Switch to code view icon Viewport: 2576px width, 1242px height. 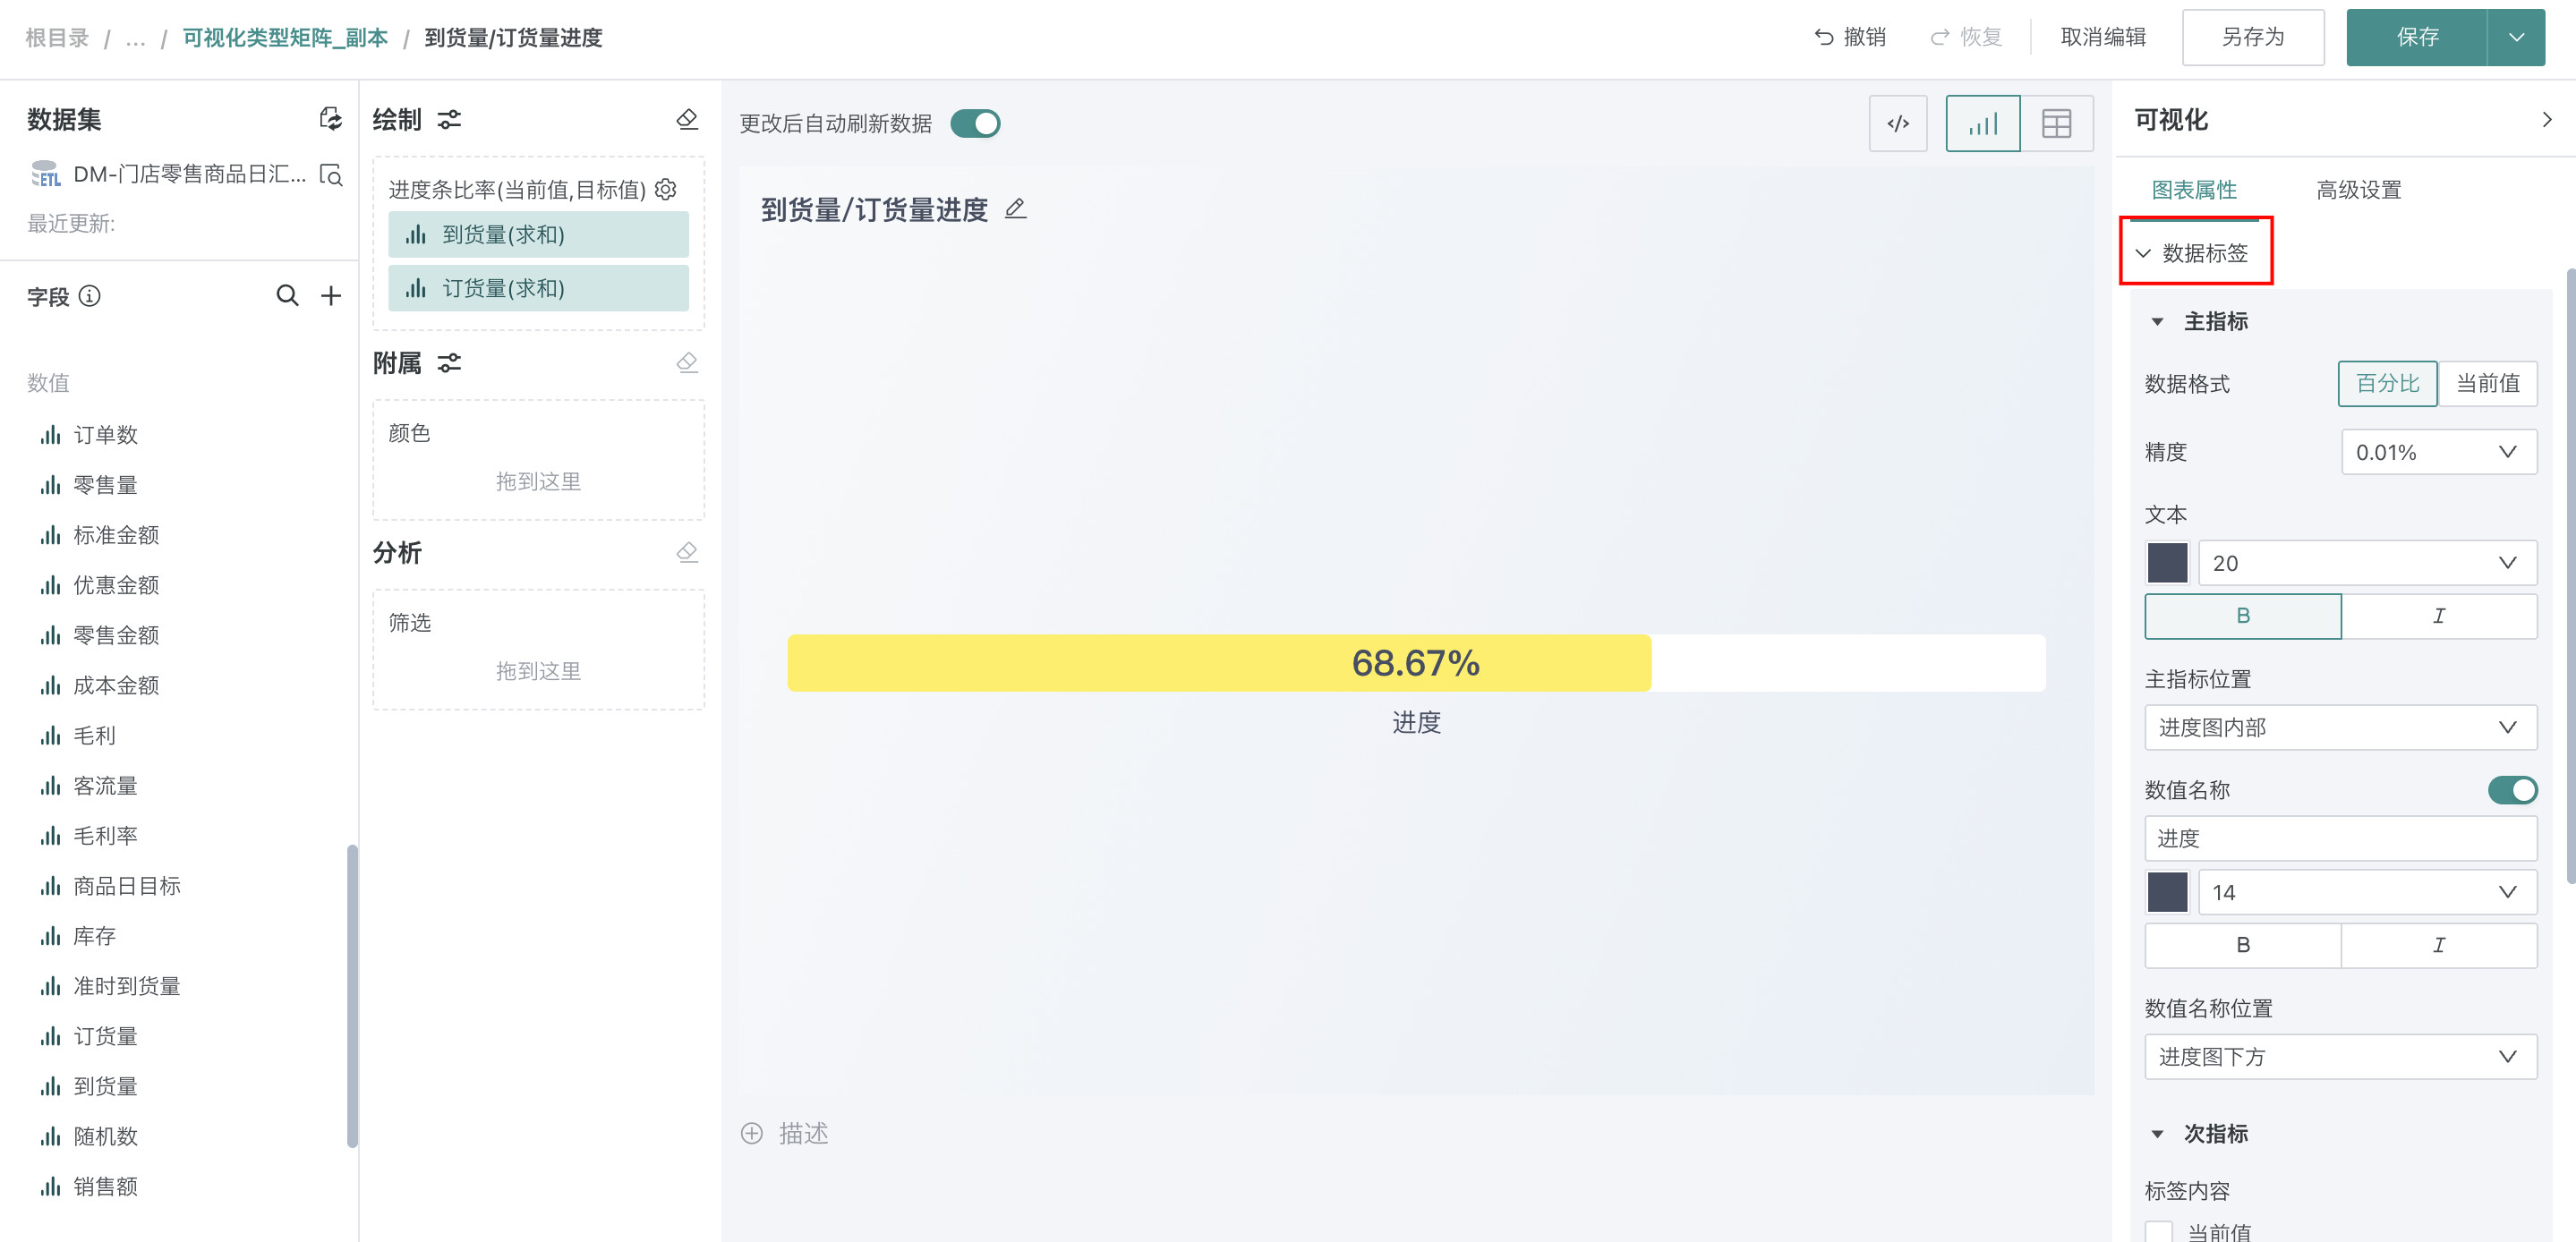(x=1897, y=124)
